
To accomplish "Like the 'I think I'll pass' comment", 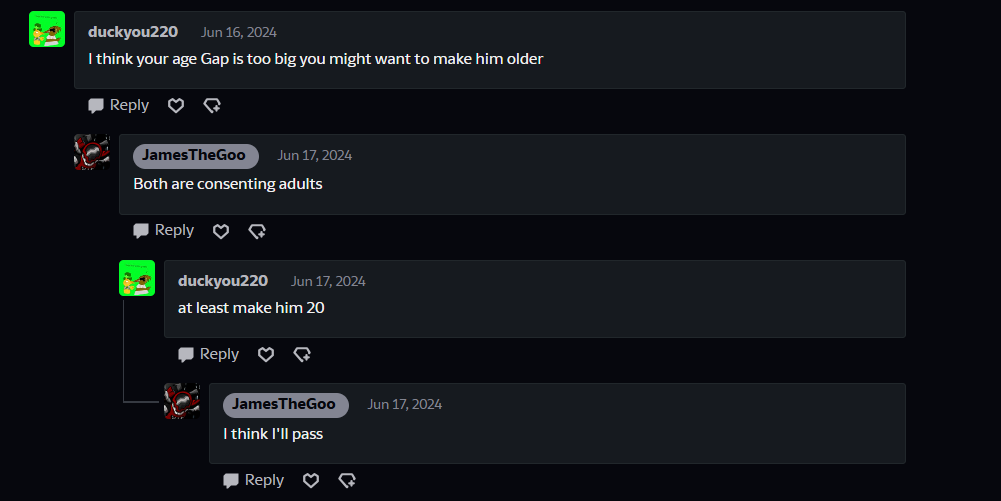I will 311,480.
